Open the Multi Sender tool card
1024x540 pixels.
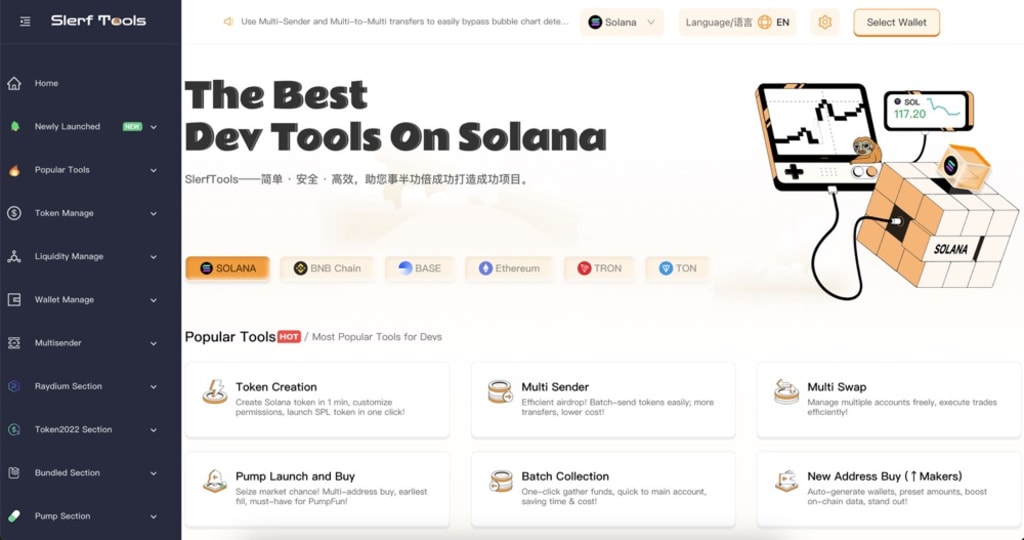point(603,400)
